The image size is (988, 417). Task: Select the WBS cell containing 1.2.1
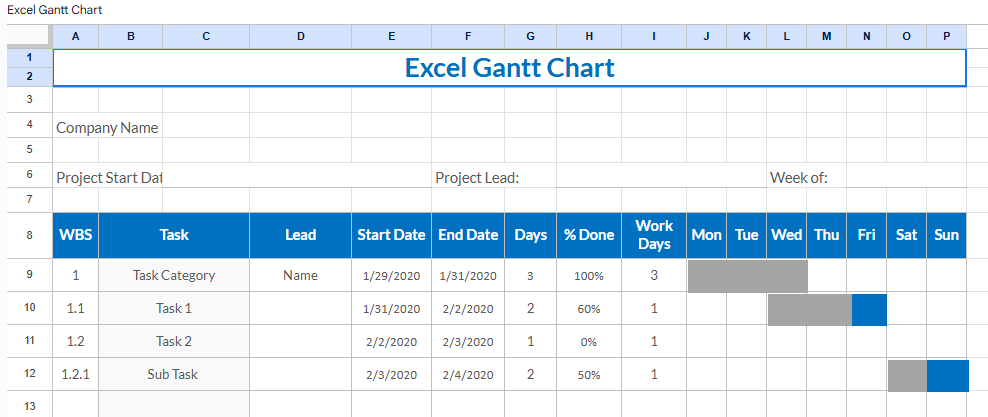tap(76, 375)
